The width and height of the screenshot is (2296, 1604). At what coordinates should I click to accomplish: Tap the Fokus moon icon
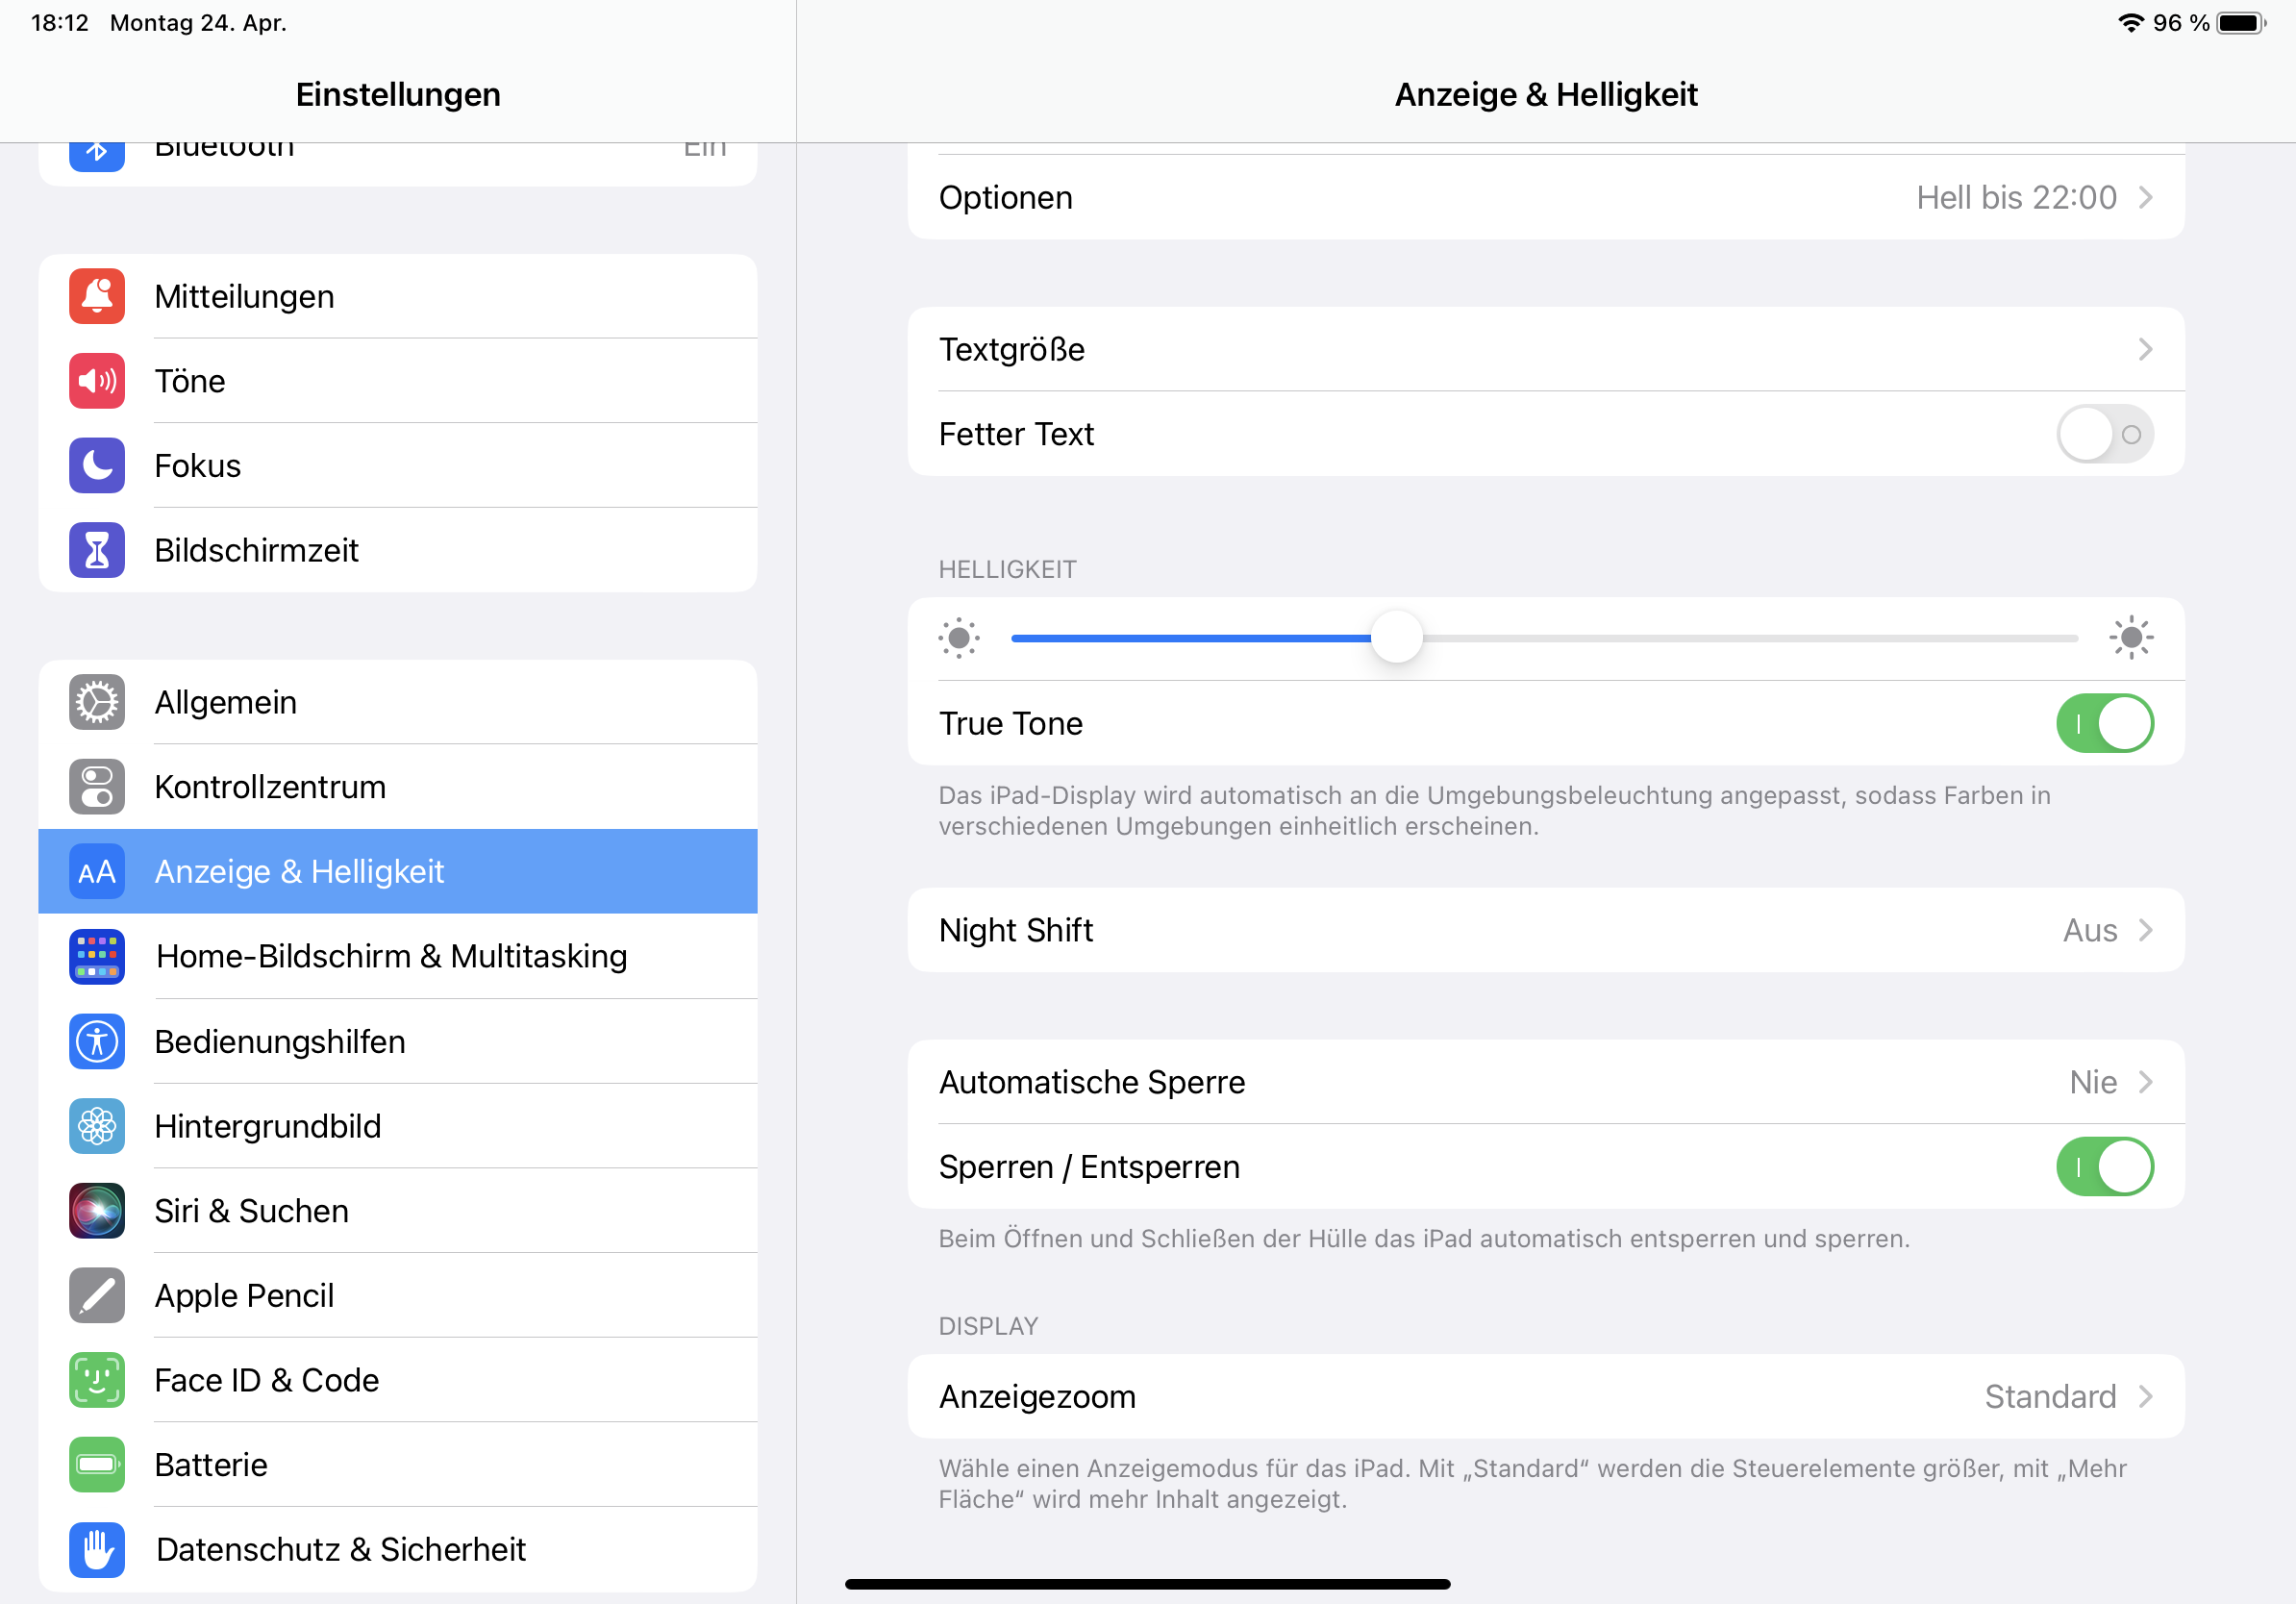[x=97, y=466]
